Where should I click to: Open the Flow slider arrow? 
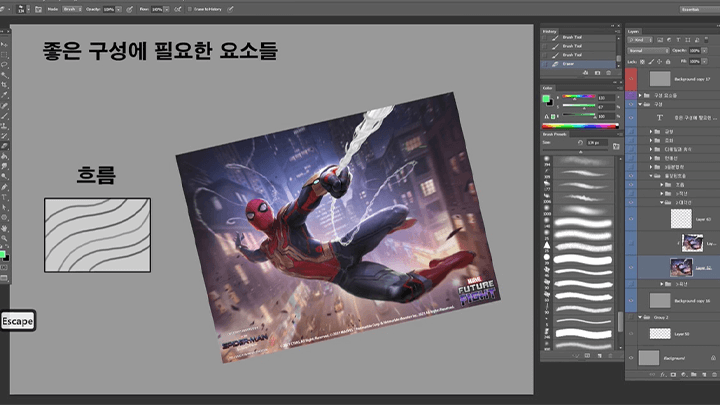pyautogui.click(x=167, y=9)
